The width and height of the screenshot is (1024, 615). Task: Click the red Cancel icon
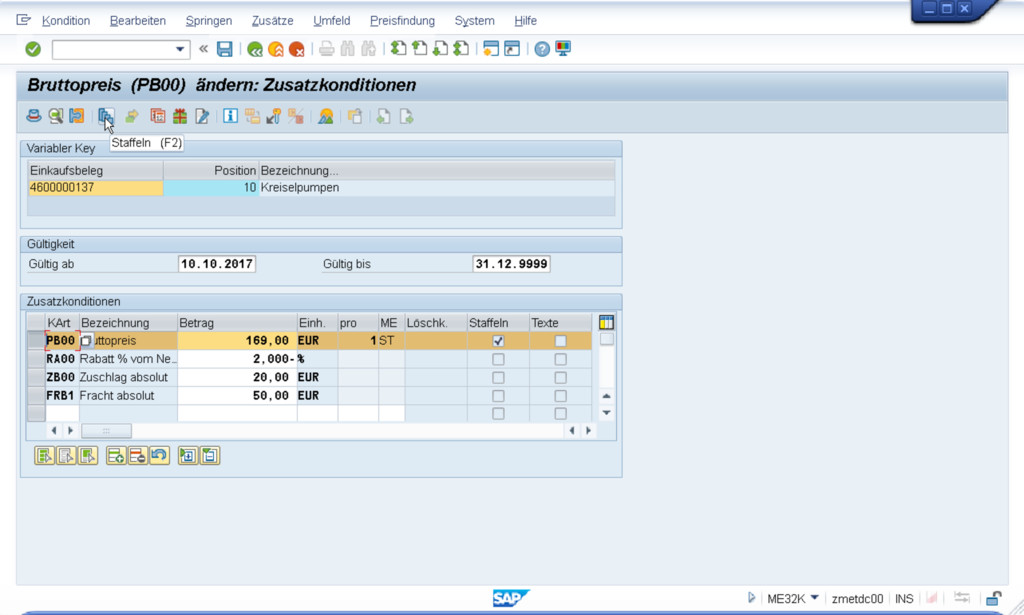296,49
